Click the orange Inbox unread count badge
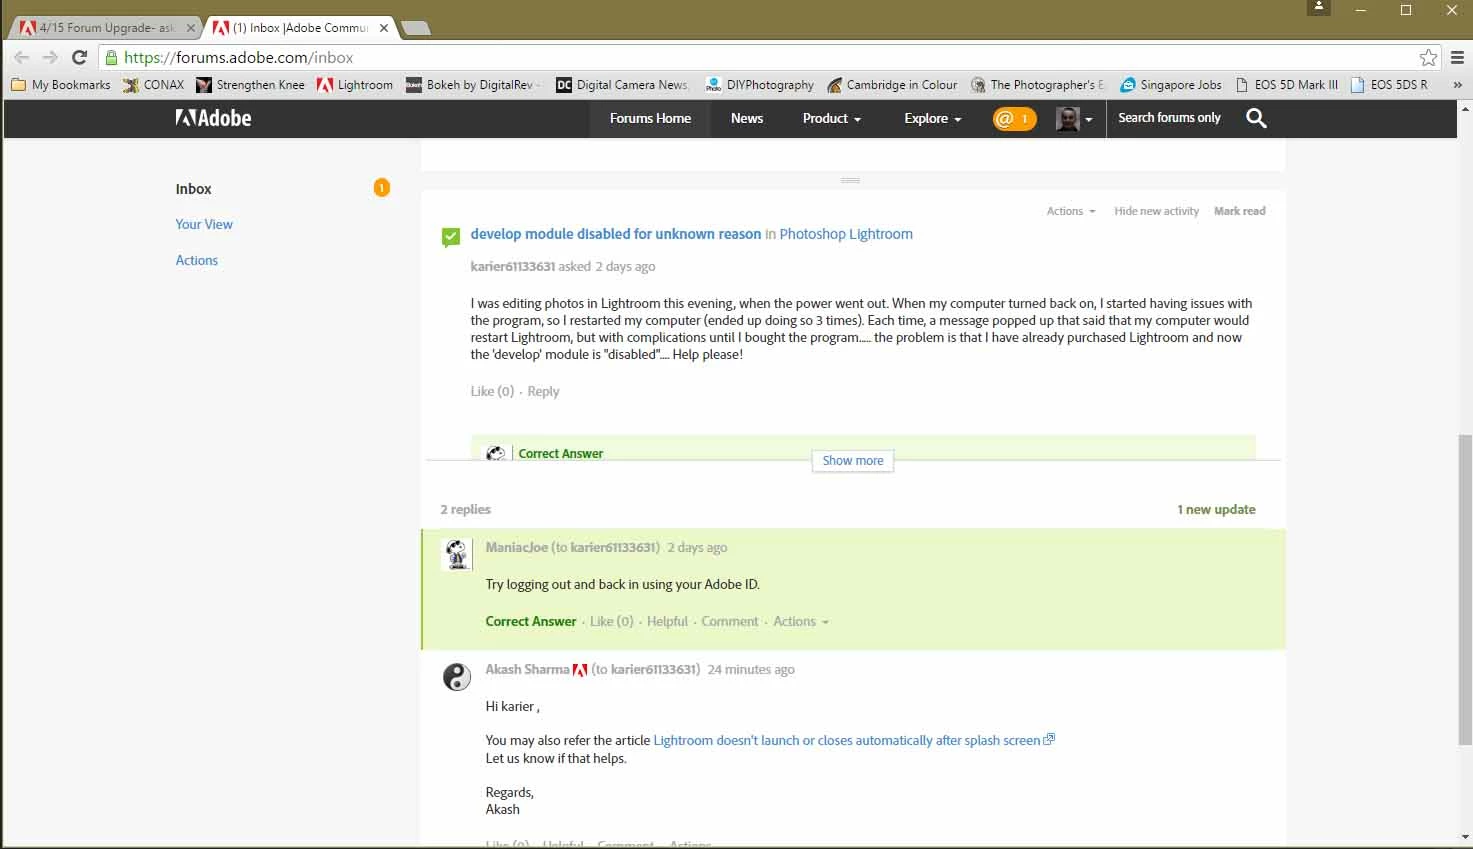Screen dimensions: 1473x849 382,188
